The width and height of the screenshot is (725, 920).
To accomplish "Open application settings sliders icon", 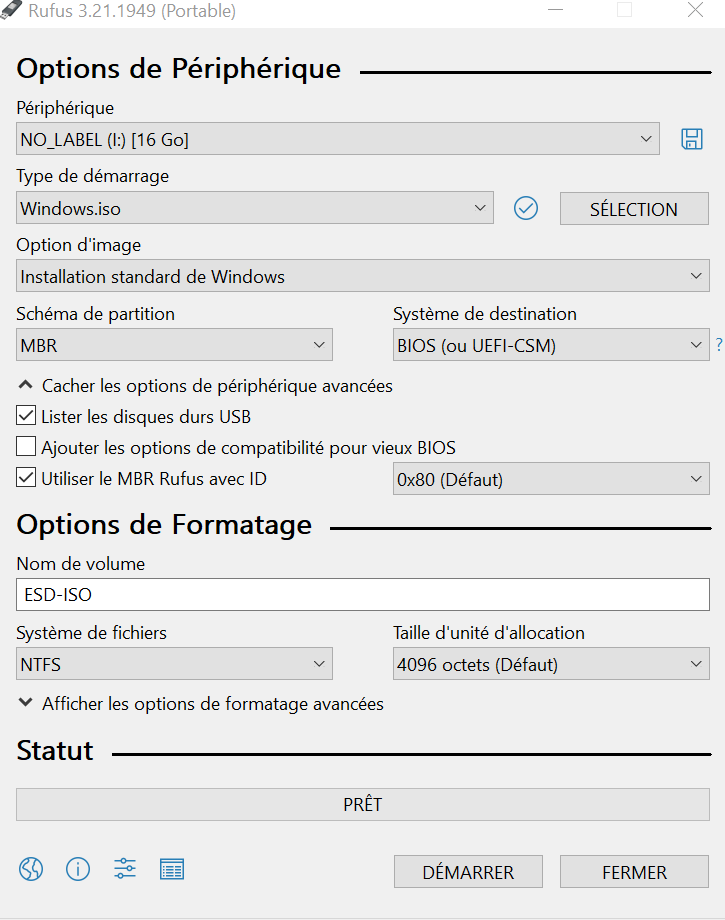I will (125, 868).
